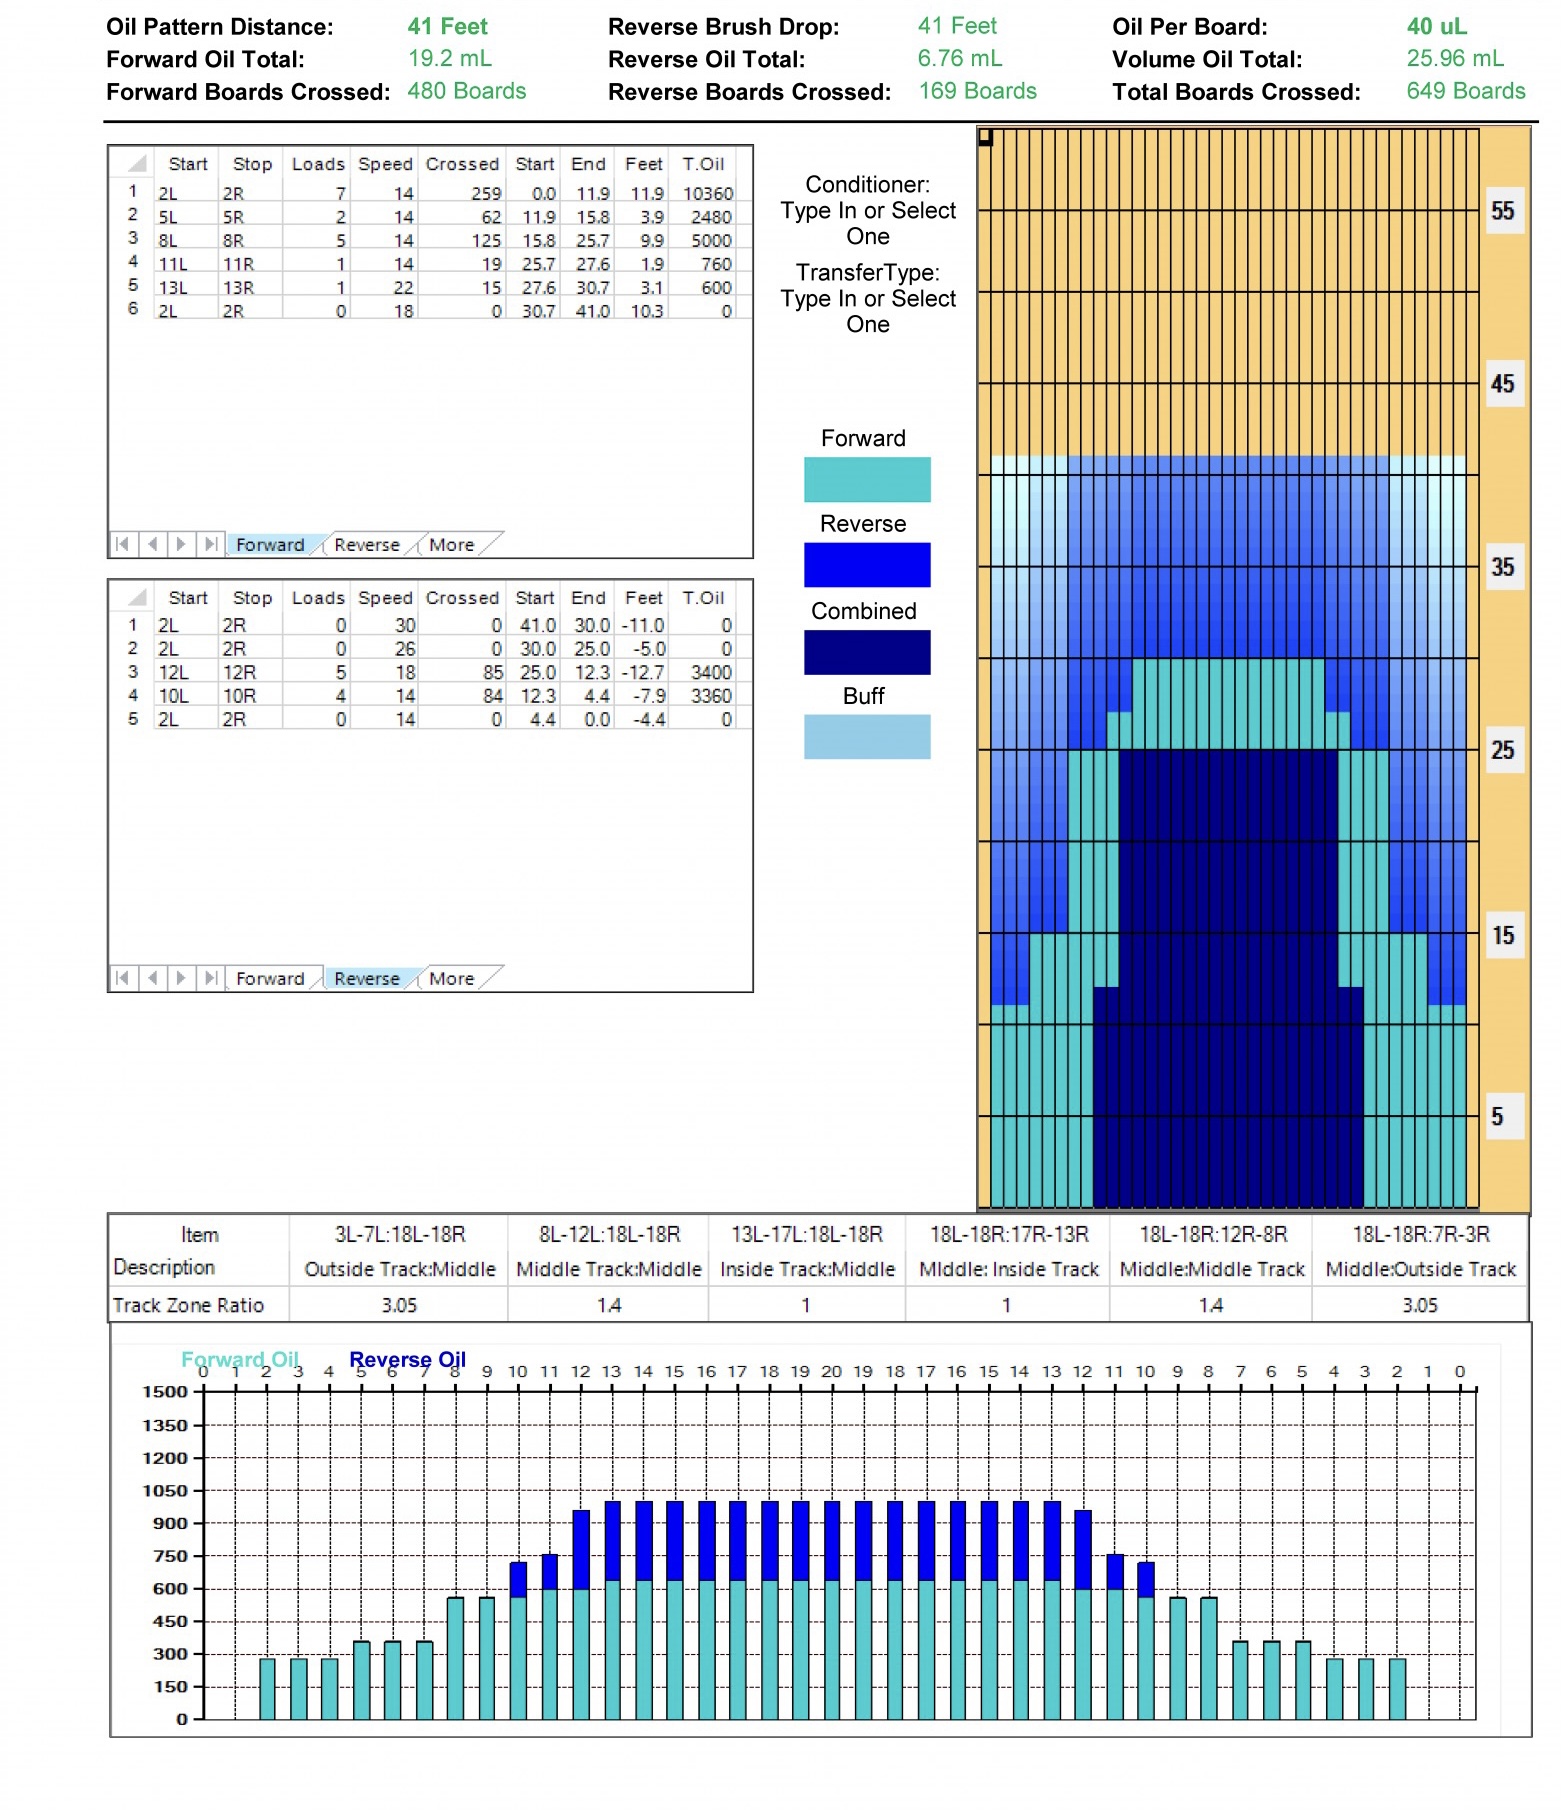Open the TransferType selection field
The image size is (1561, 1810).
(867, 312)
